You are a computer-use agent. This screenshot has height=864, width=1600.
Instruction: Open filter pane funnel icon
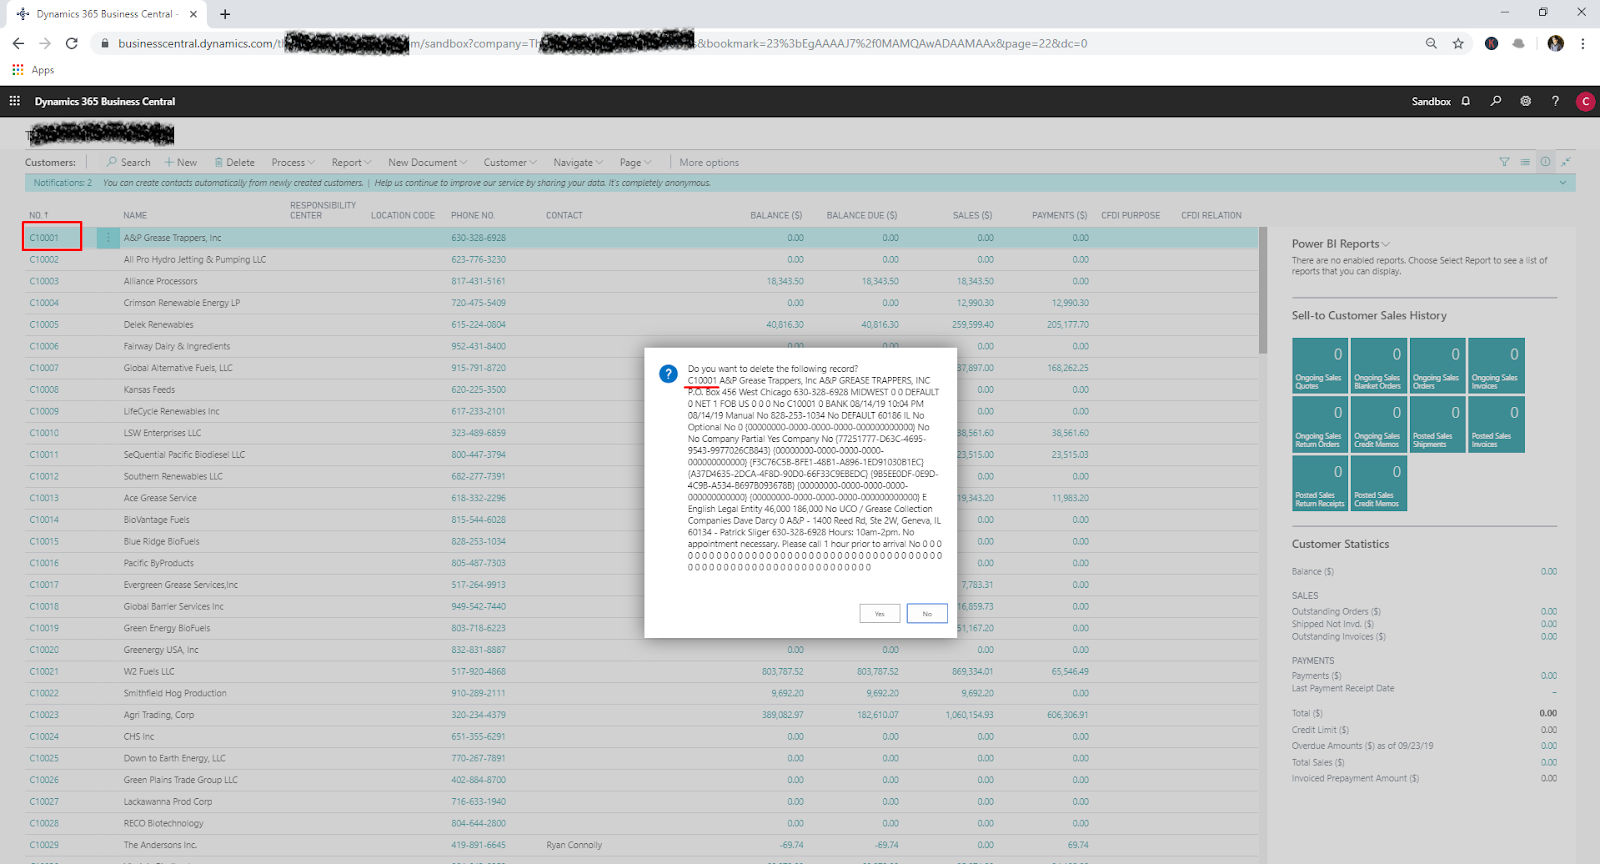click(x=1504, y=162)
